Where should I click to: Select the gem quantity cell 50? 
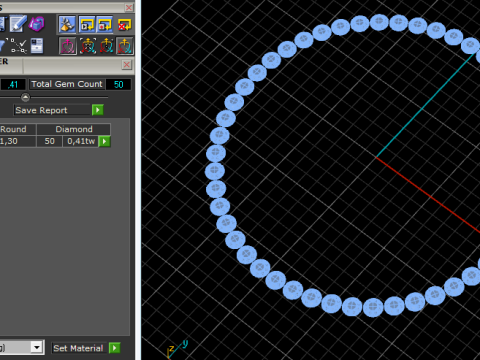click(49, 141)
